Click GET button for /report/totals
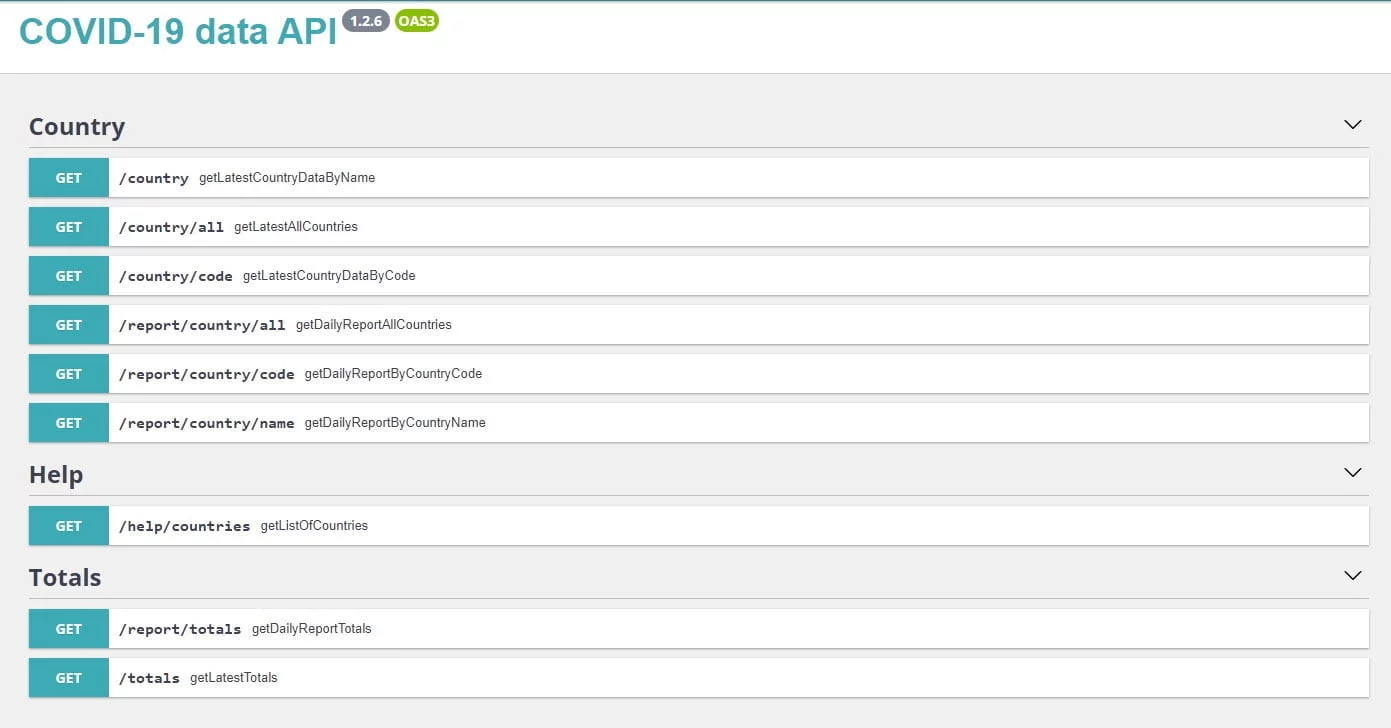 (x=69, y=629)
